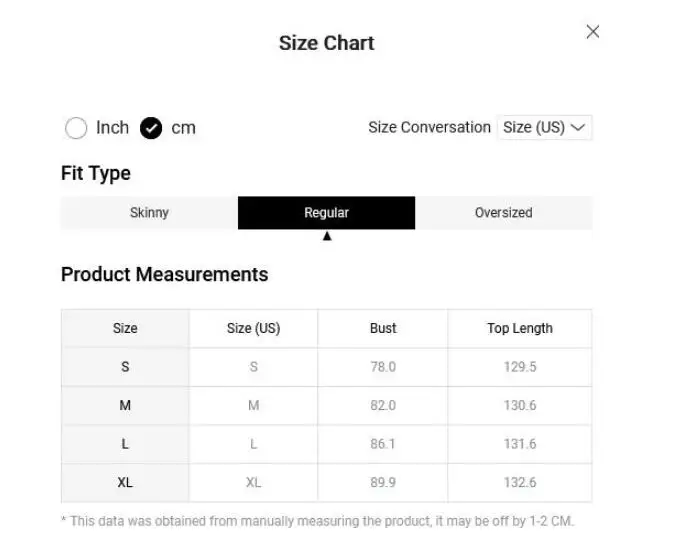Select the XL size row label

tap(125, 482)
